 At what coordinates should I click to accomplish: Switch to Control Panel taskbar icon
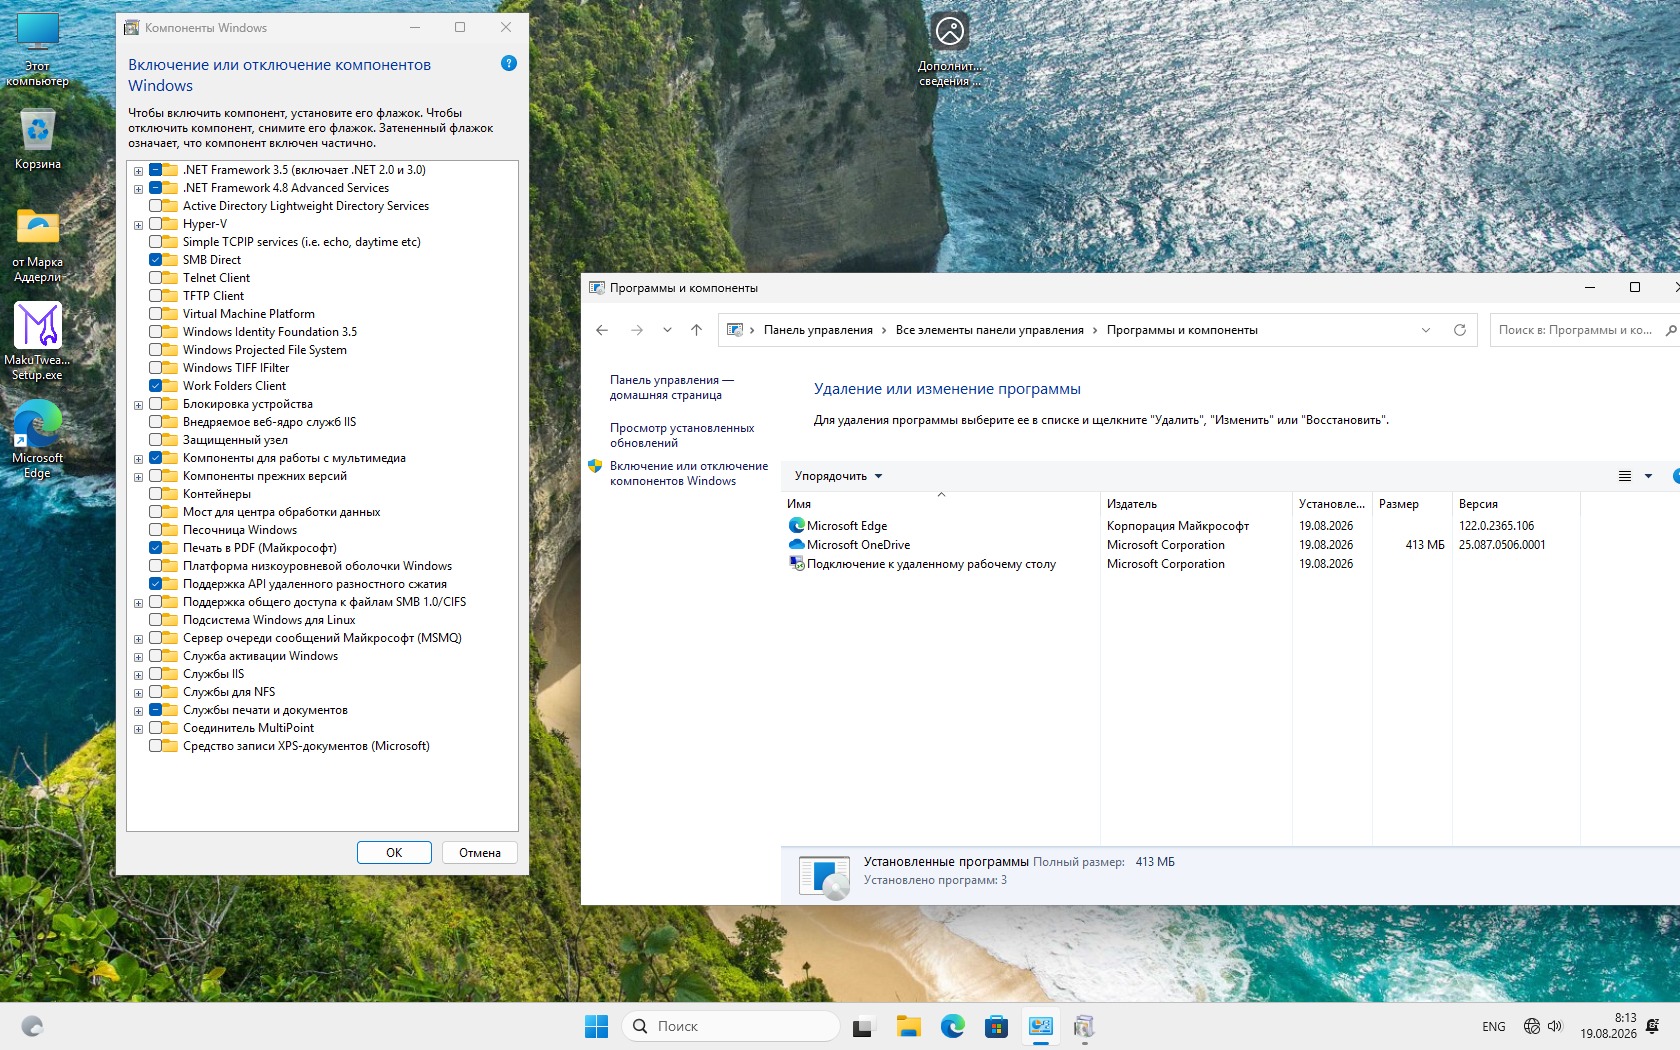1040,1026
